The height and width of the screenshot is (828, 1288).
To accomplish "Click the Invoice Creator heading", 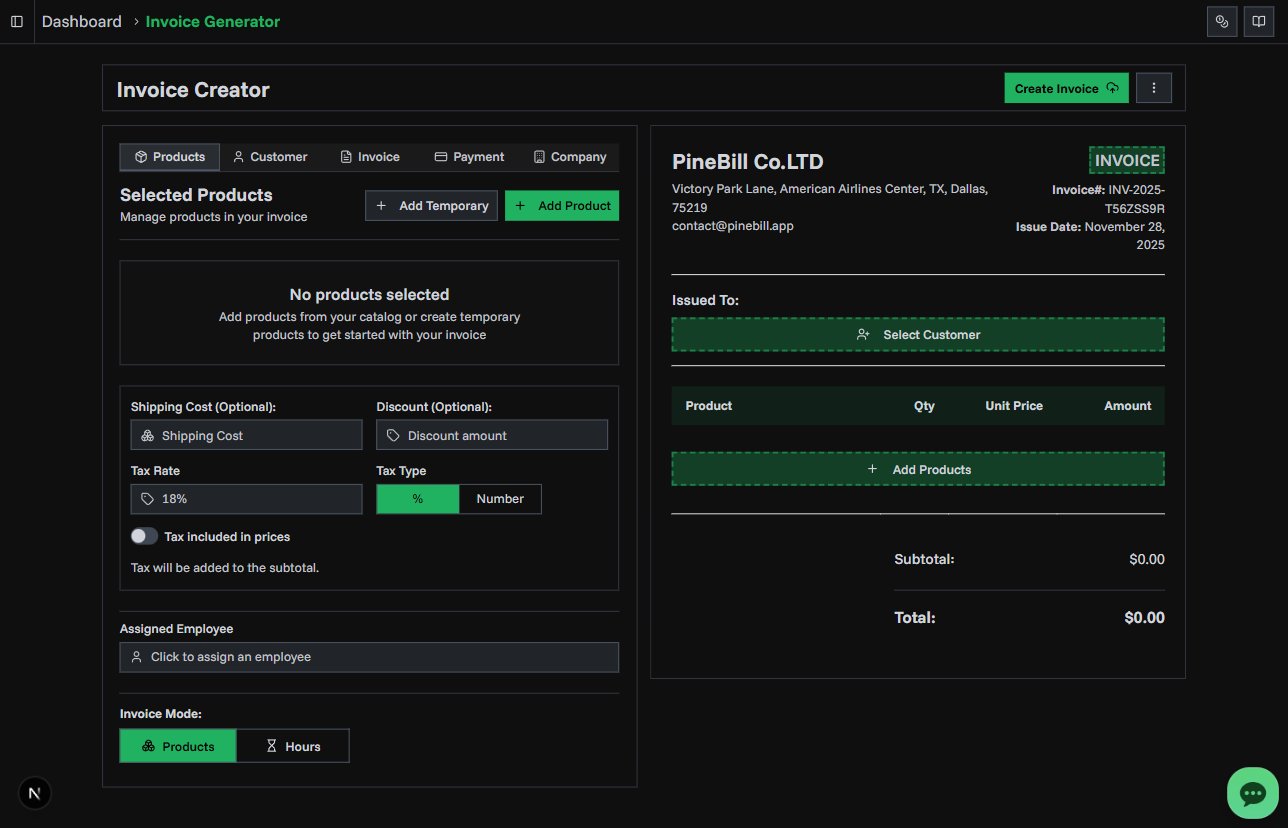I will click(193, 90).
